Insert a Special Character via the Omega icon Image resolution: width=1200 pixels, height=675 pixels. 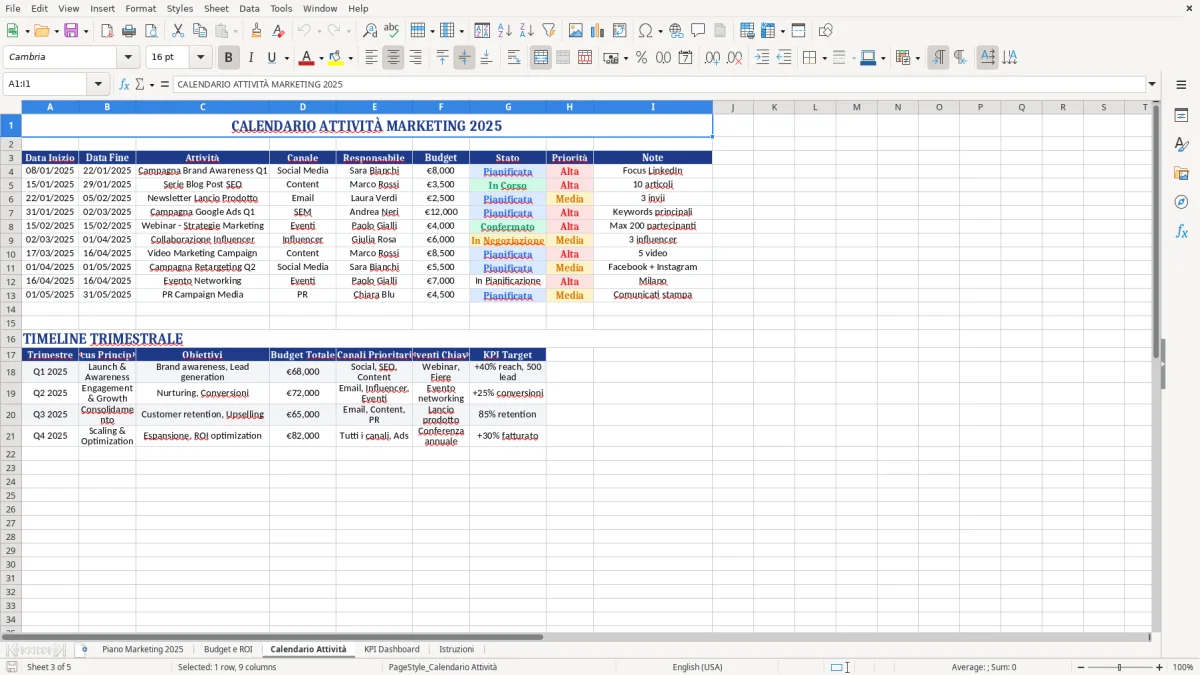coord(646,31)
